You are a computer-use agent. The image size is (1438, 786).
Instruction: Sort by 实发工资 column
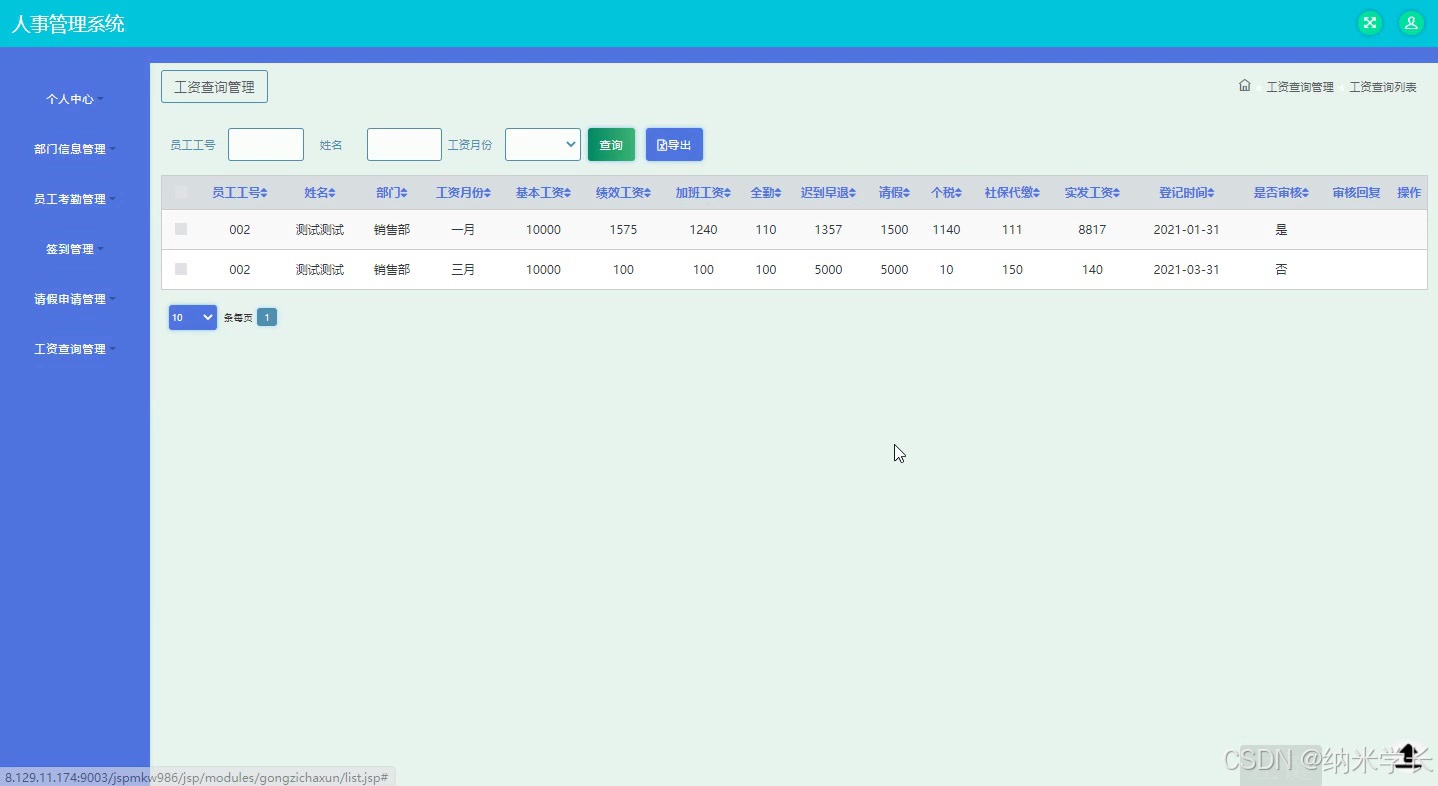tap(1093, 193)
